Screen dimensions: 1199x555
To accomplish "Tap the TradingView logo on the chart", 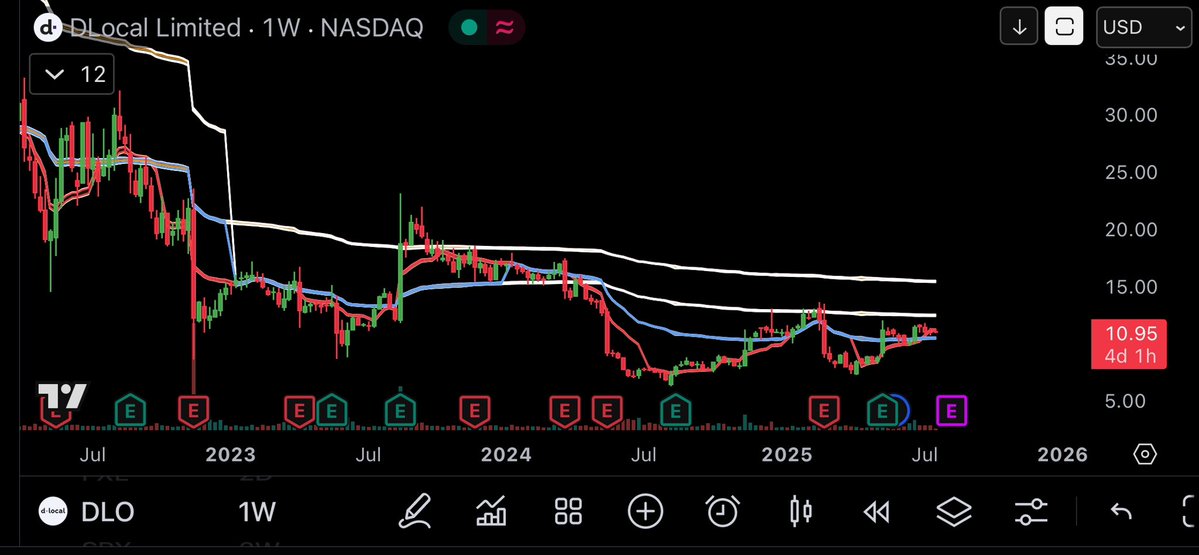I will [x=63, y=397].
